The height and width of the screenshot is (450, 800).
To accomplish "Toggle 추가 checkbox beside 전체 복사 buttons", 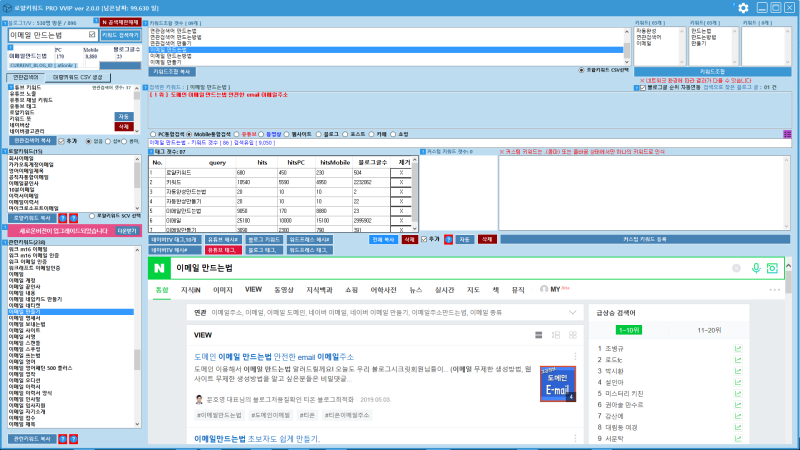I will tap(424, 239).
